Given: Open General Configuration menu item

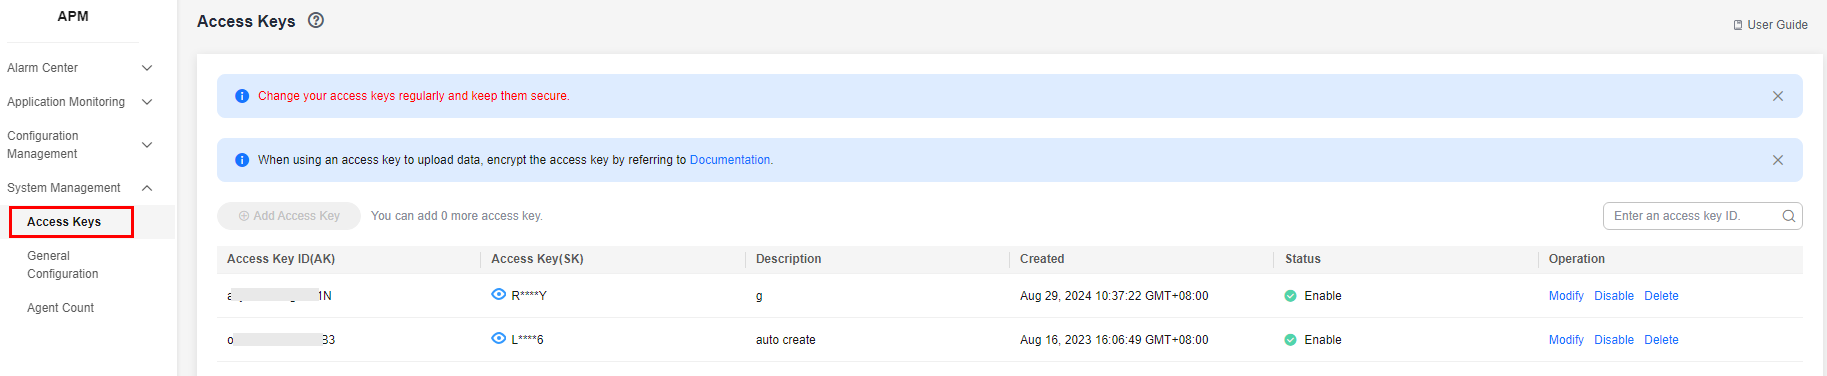Looking at the screenshot, I should (62, 265).
